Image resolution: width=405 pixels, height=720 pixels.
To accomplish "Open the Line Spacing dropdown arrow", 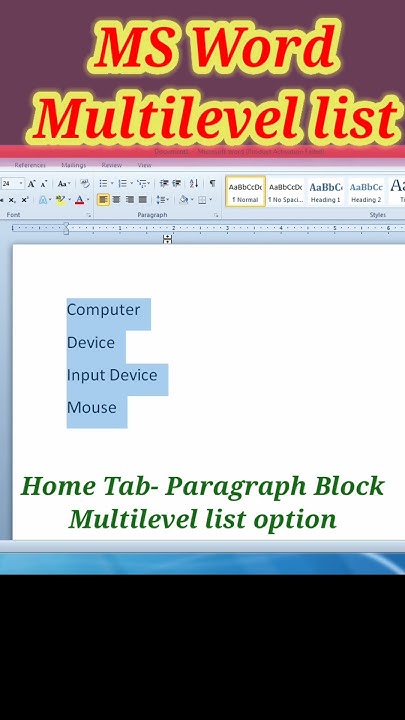I will point(168,200).
